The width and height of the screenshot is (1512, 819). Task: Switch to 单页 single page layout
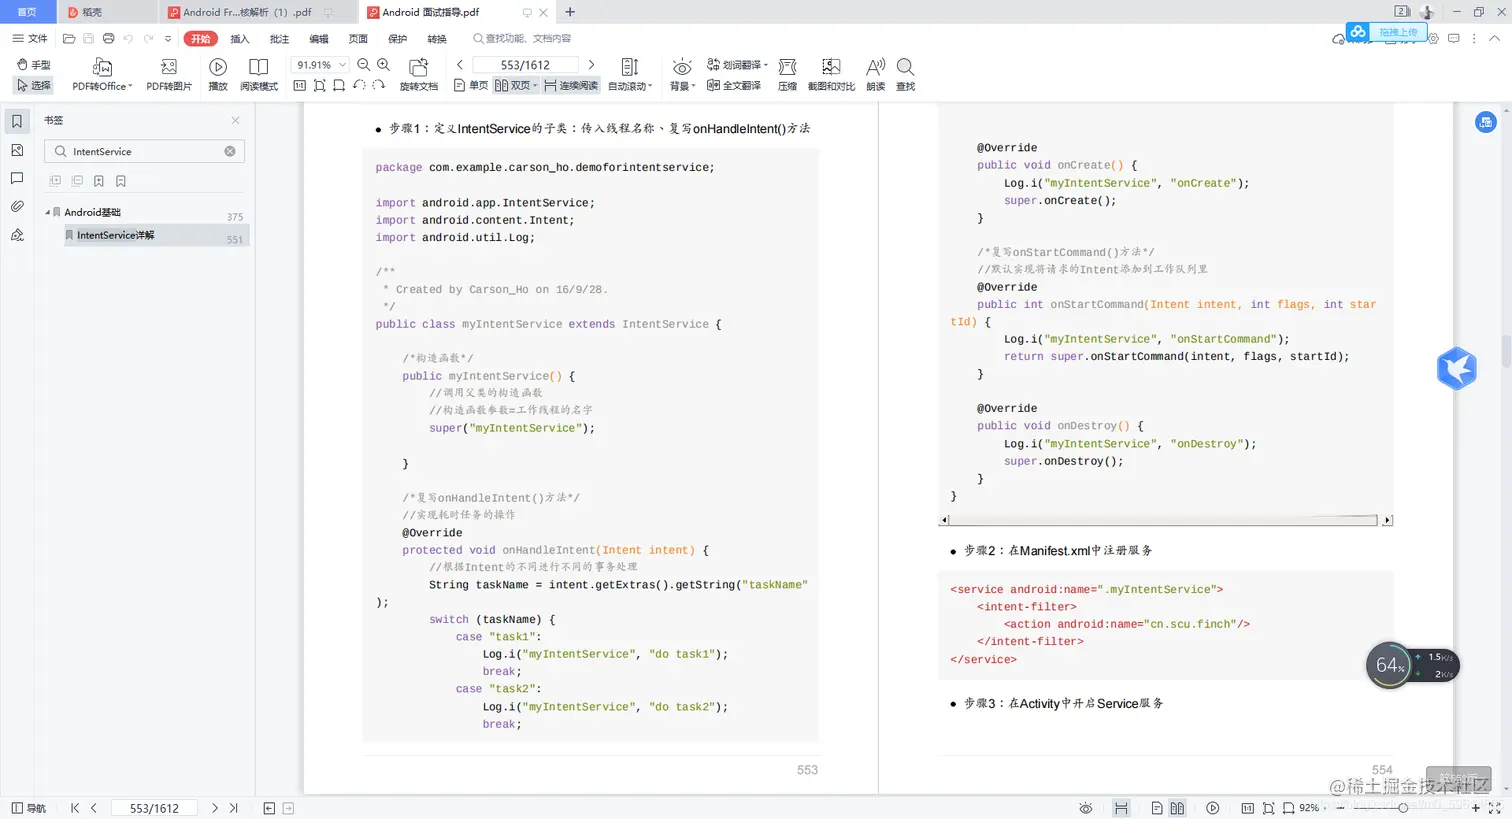coord(471,86)
